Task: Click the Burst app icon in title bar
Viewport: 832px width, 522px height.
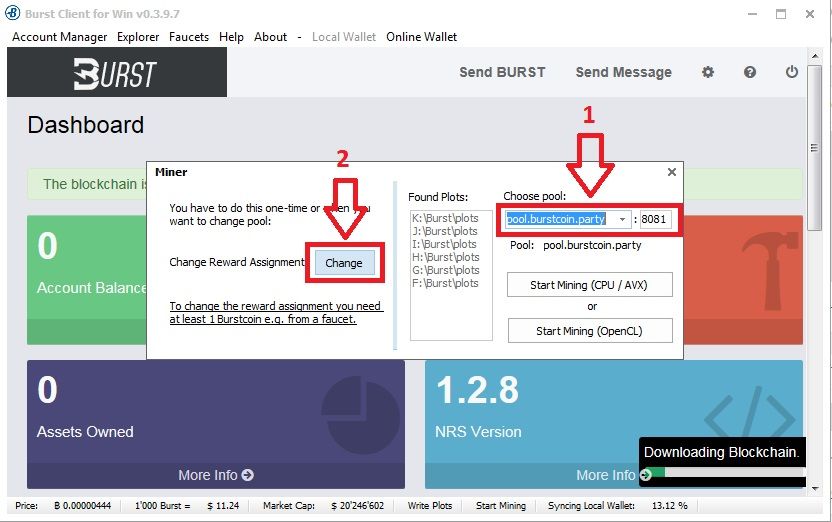Action: coord(12,13)
